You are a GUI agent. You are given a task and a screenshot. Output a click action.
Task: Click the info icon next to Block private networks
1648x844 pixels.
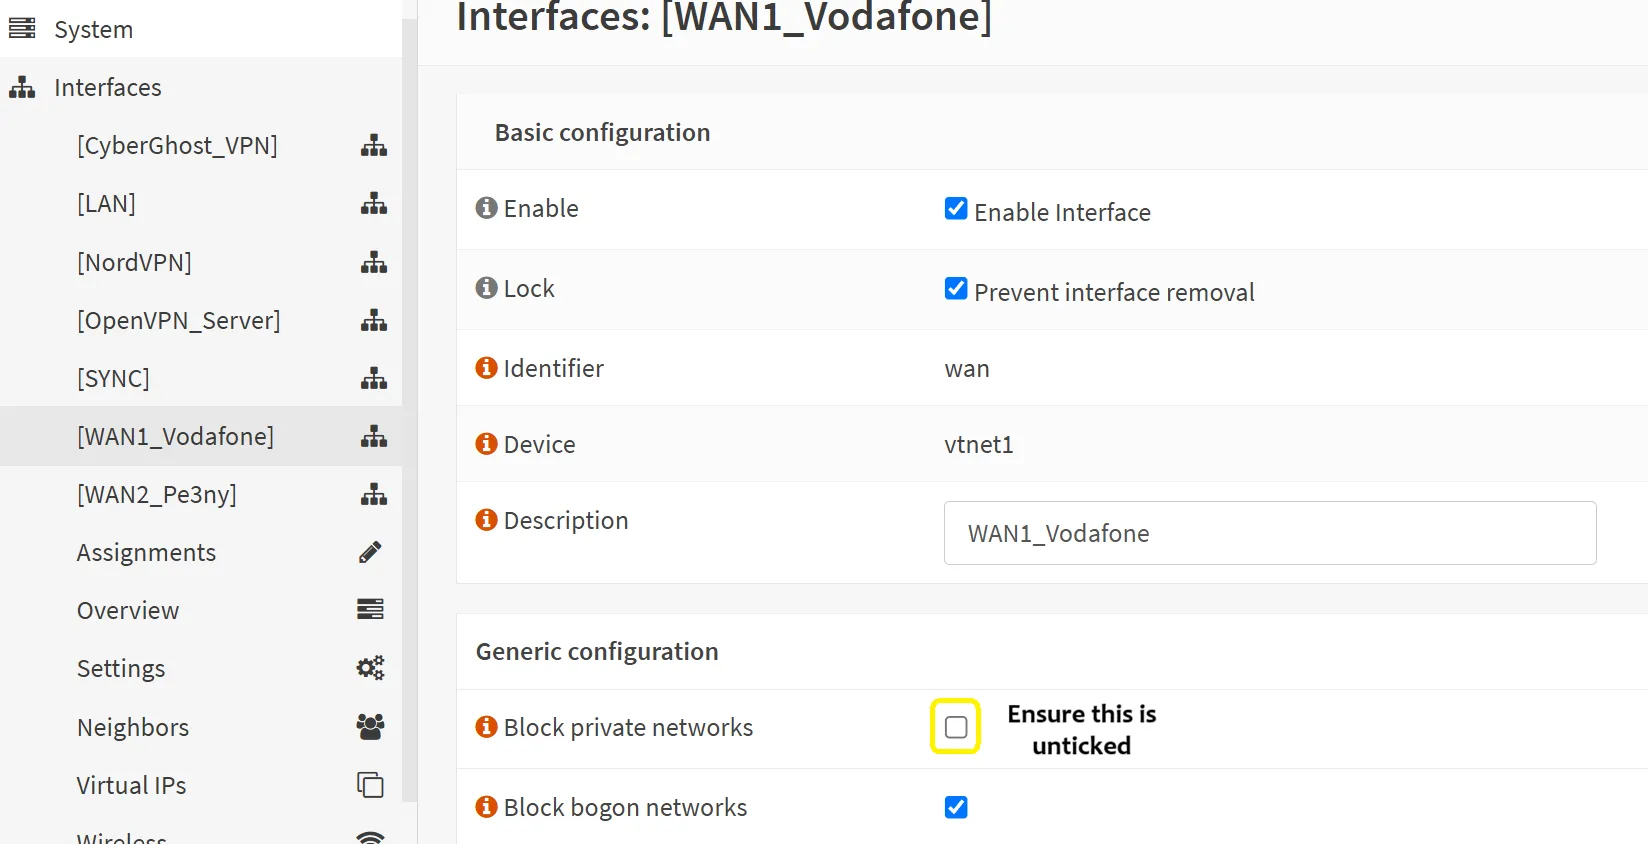pos(487,726)
